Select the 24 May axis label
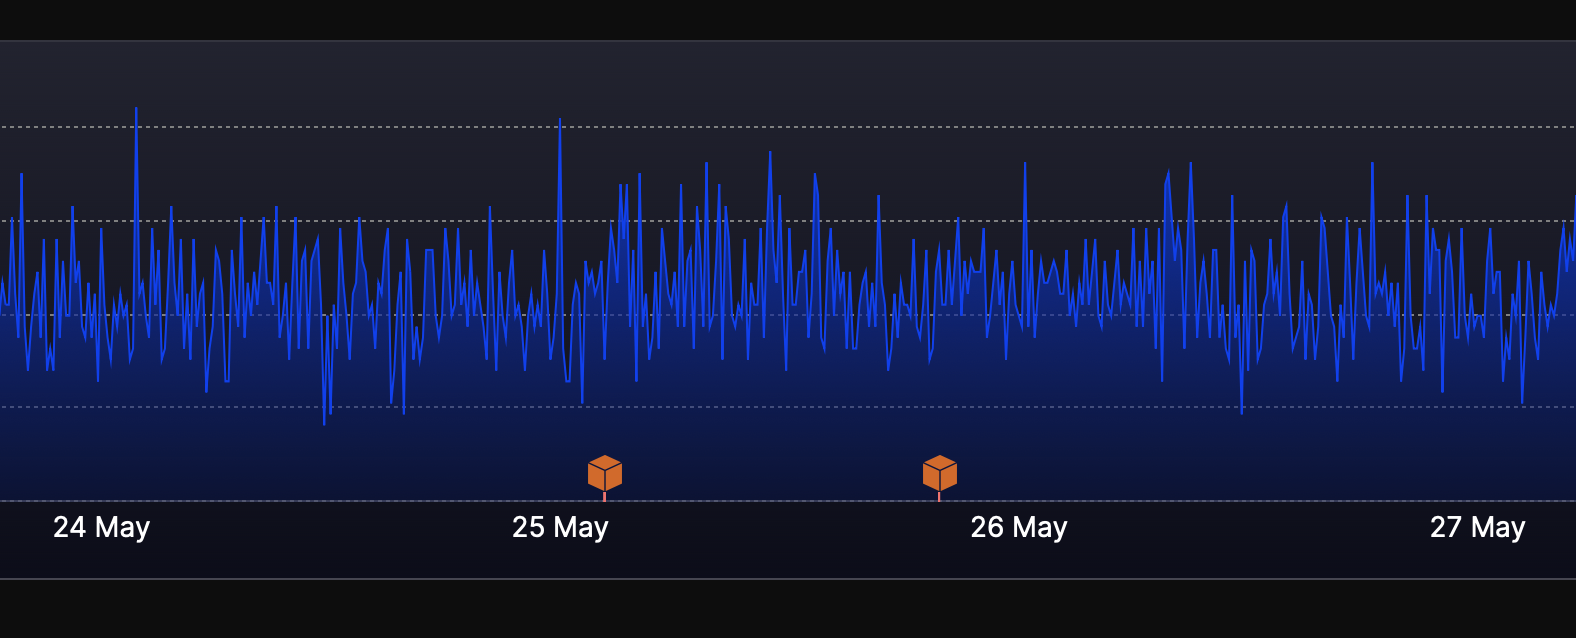This screenshot has height=638, width=1576. (x=101, y=527)
